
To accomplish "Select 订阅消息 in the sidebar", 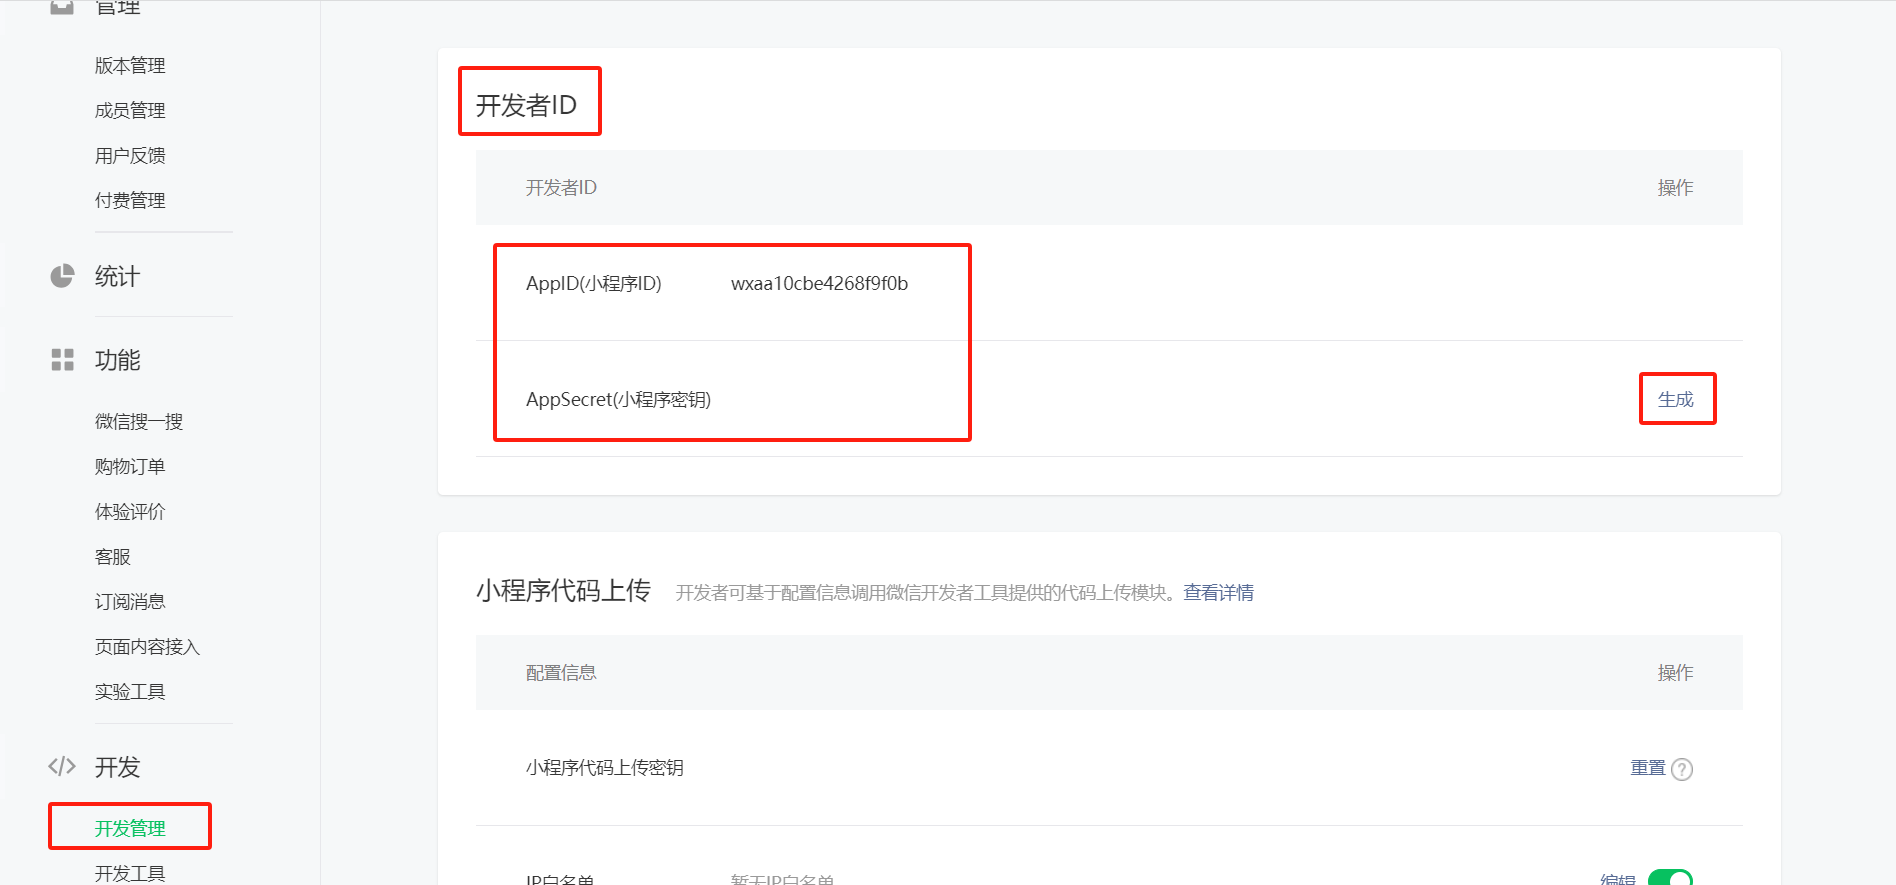I will (130, 602).
